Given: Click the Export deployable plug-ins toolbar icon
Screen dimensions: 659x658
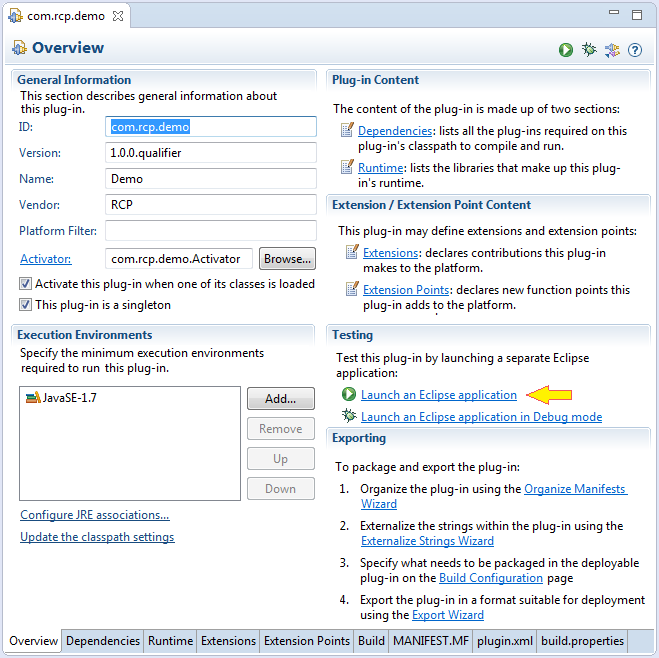Looking at the screenshot, I should click(x=612, y=50).
